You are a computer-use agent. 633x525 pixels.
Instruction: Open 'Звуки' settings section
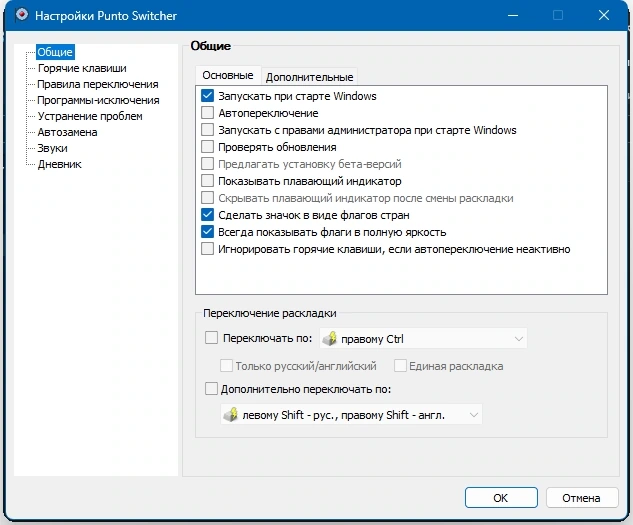click(x=52, y=148)
